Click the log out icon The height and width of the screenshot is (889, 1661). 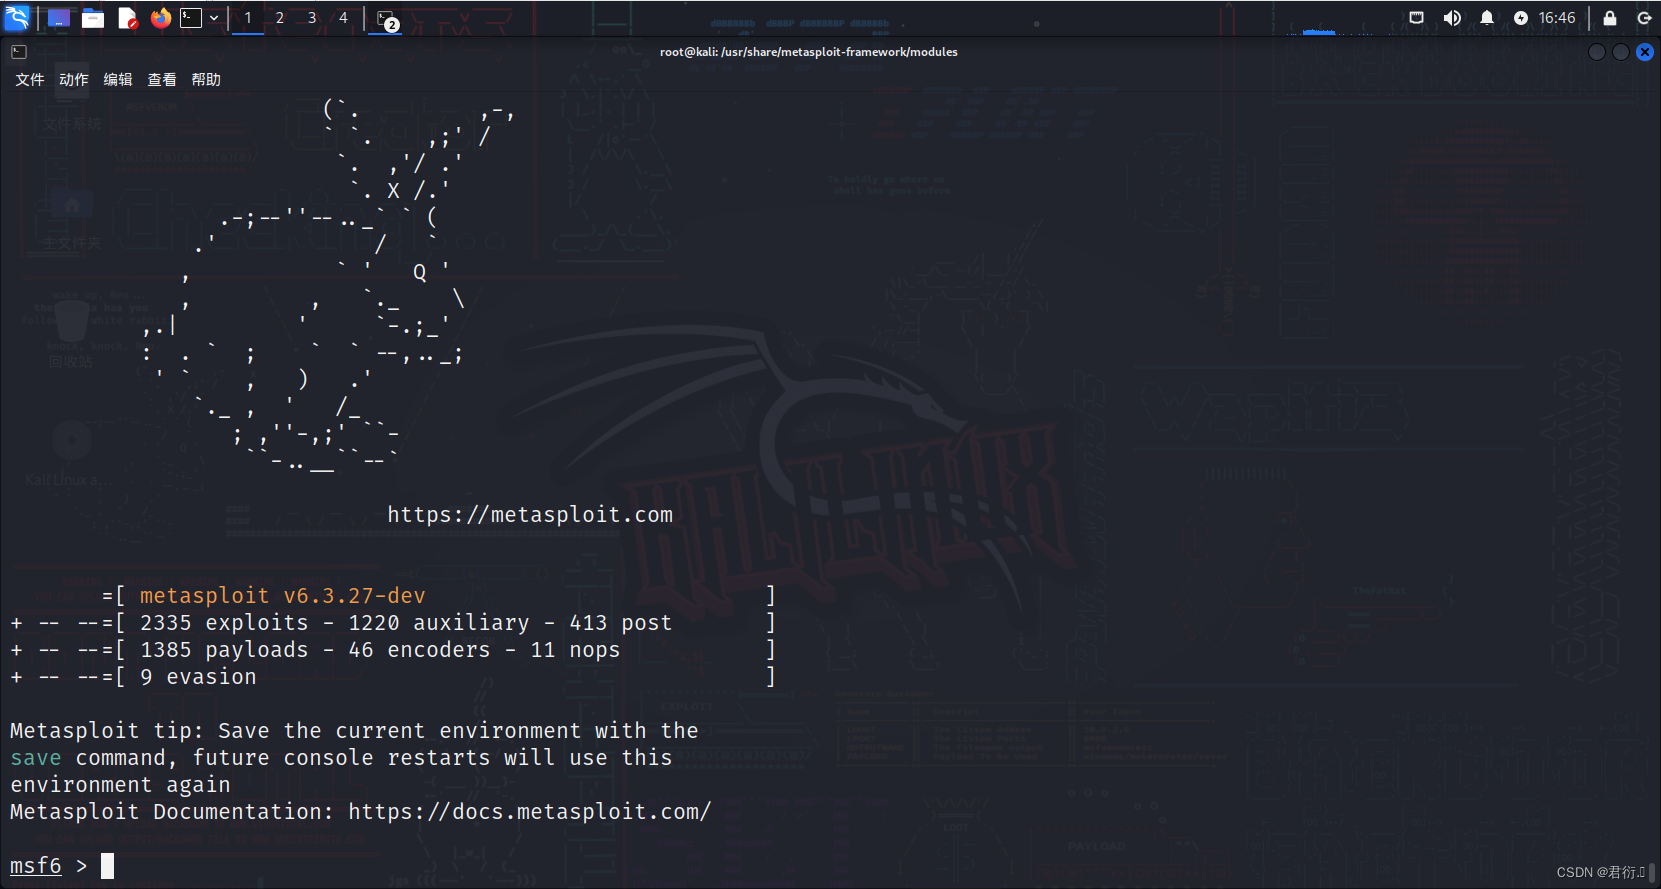point(1644,18)
